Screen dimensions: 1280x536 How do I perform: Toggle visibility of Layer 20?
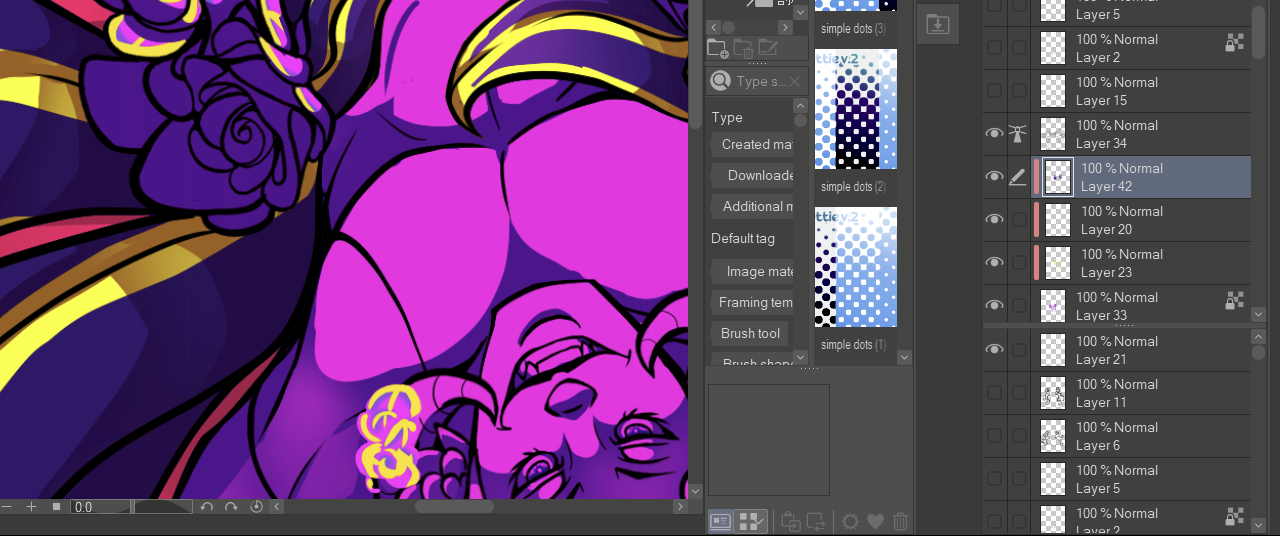(994, 219)
